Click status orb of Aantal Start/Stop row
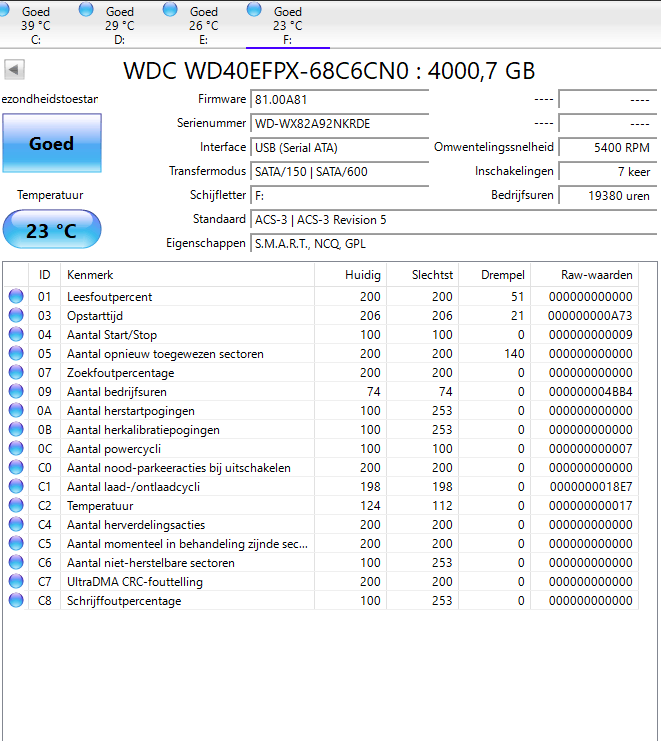 [x=16, y=334]
